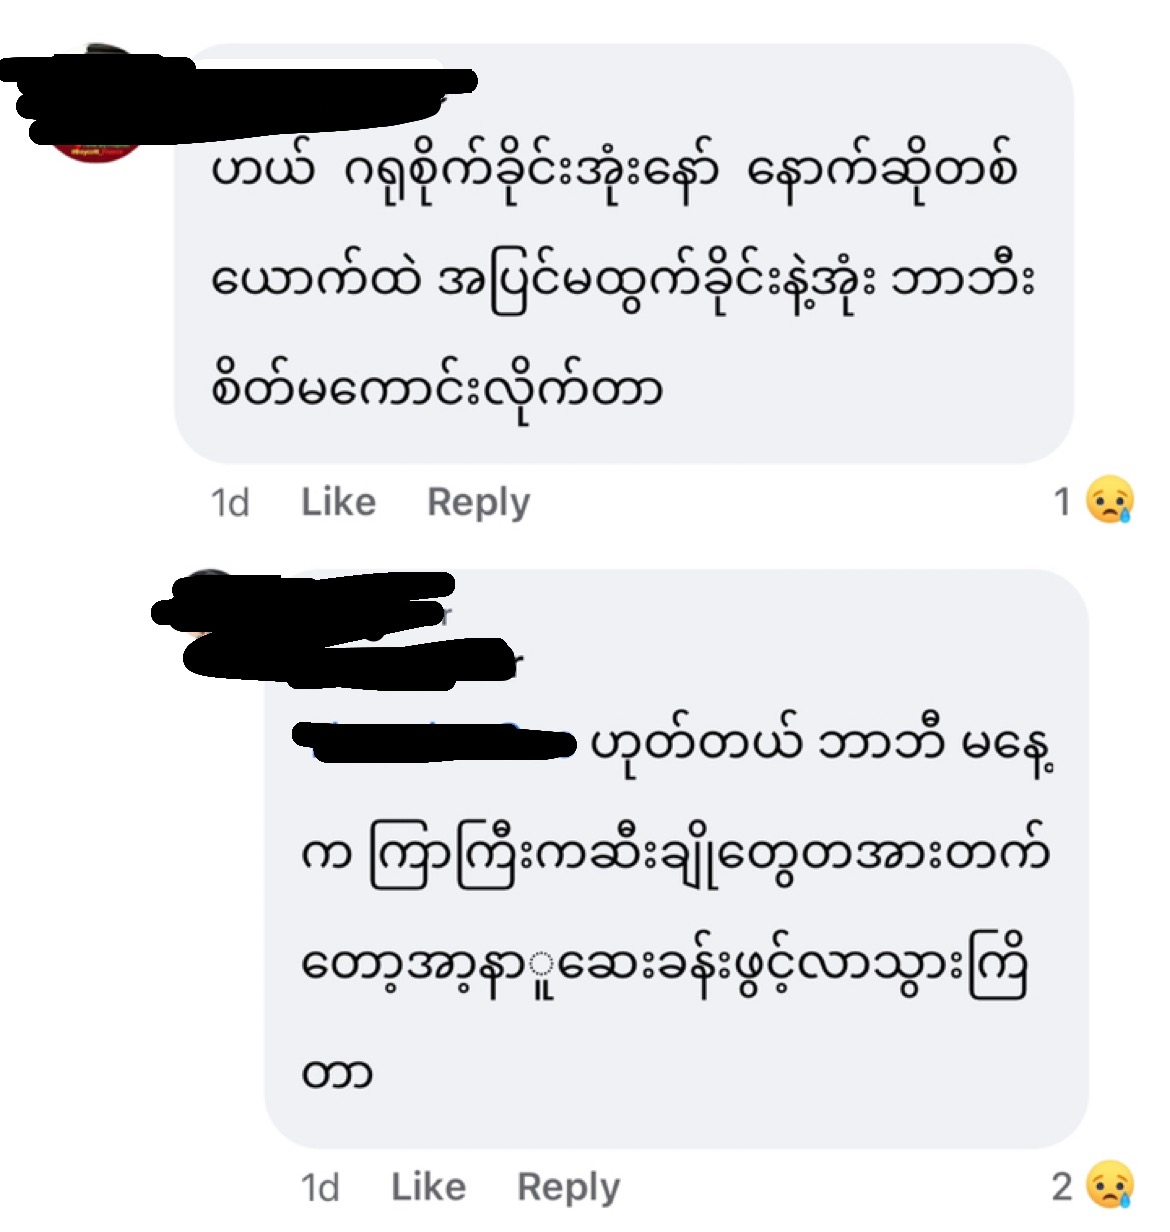The image size is (1170, 1232).
Task: Open the redacted mention before ဟုတ်တယ်
Action: coord(436,742)
